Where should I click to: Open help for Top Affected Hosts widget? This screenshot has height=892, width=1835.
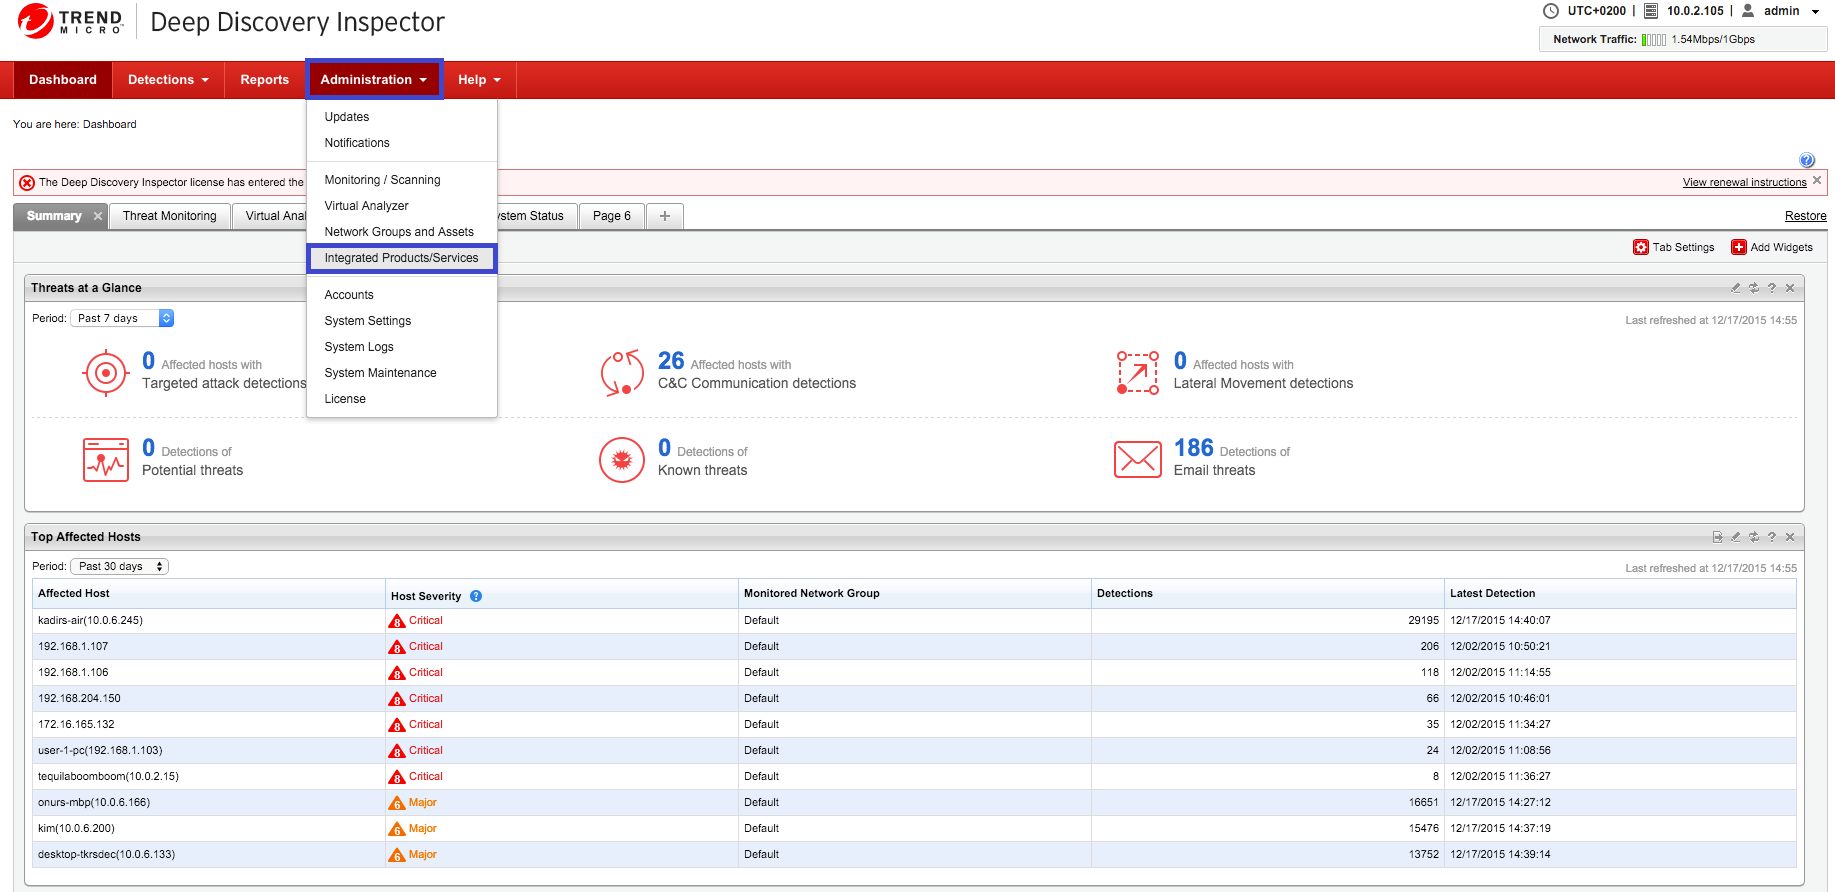[x=1772, y=537]
